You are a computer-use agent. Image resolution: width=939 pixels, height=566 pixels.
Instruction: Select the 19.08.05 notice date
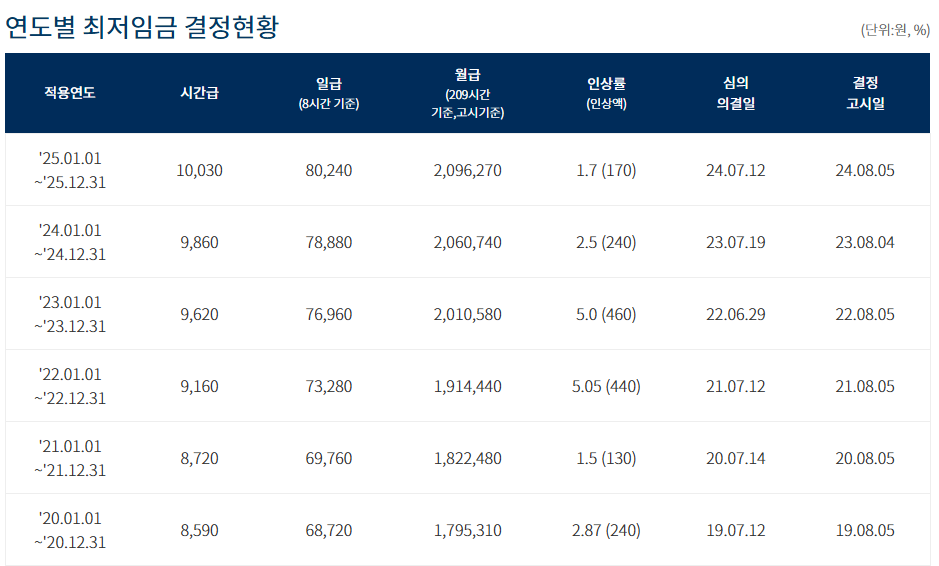(x=865, y=530)
